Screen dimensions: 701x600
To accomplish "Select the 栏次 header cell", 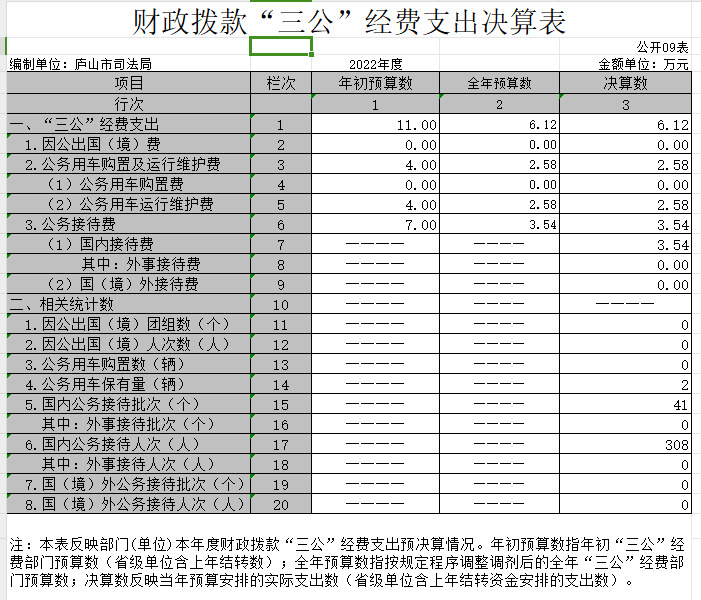I will click(280, 84).
